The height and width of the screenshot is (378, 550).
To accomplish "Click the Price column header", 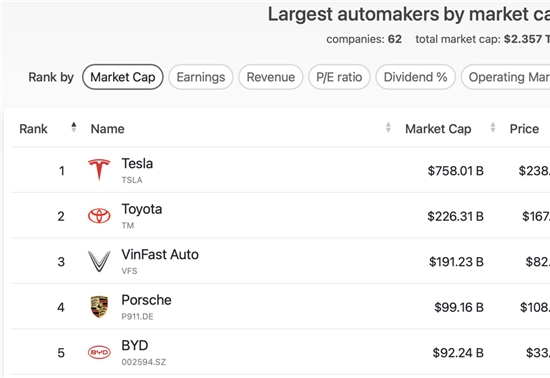I will click(524, 129).
